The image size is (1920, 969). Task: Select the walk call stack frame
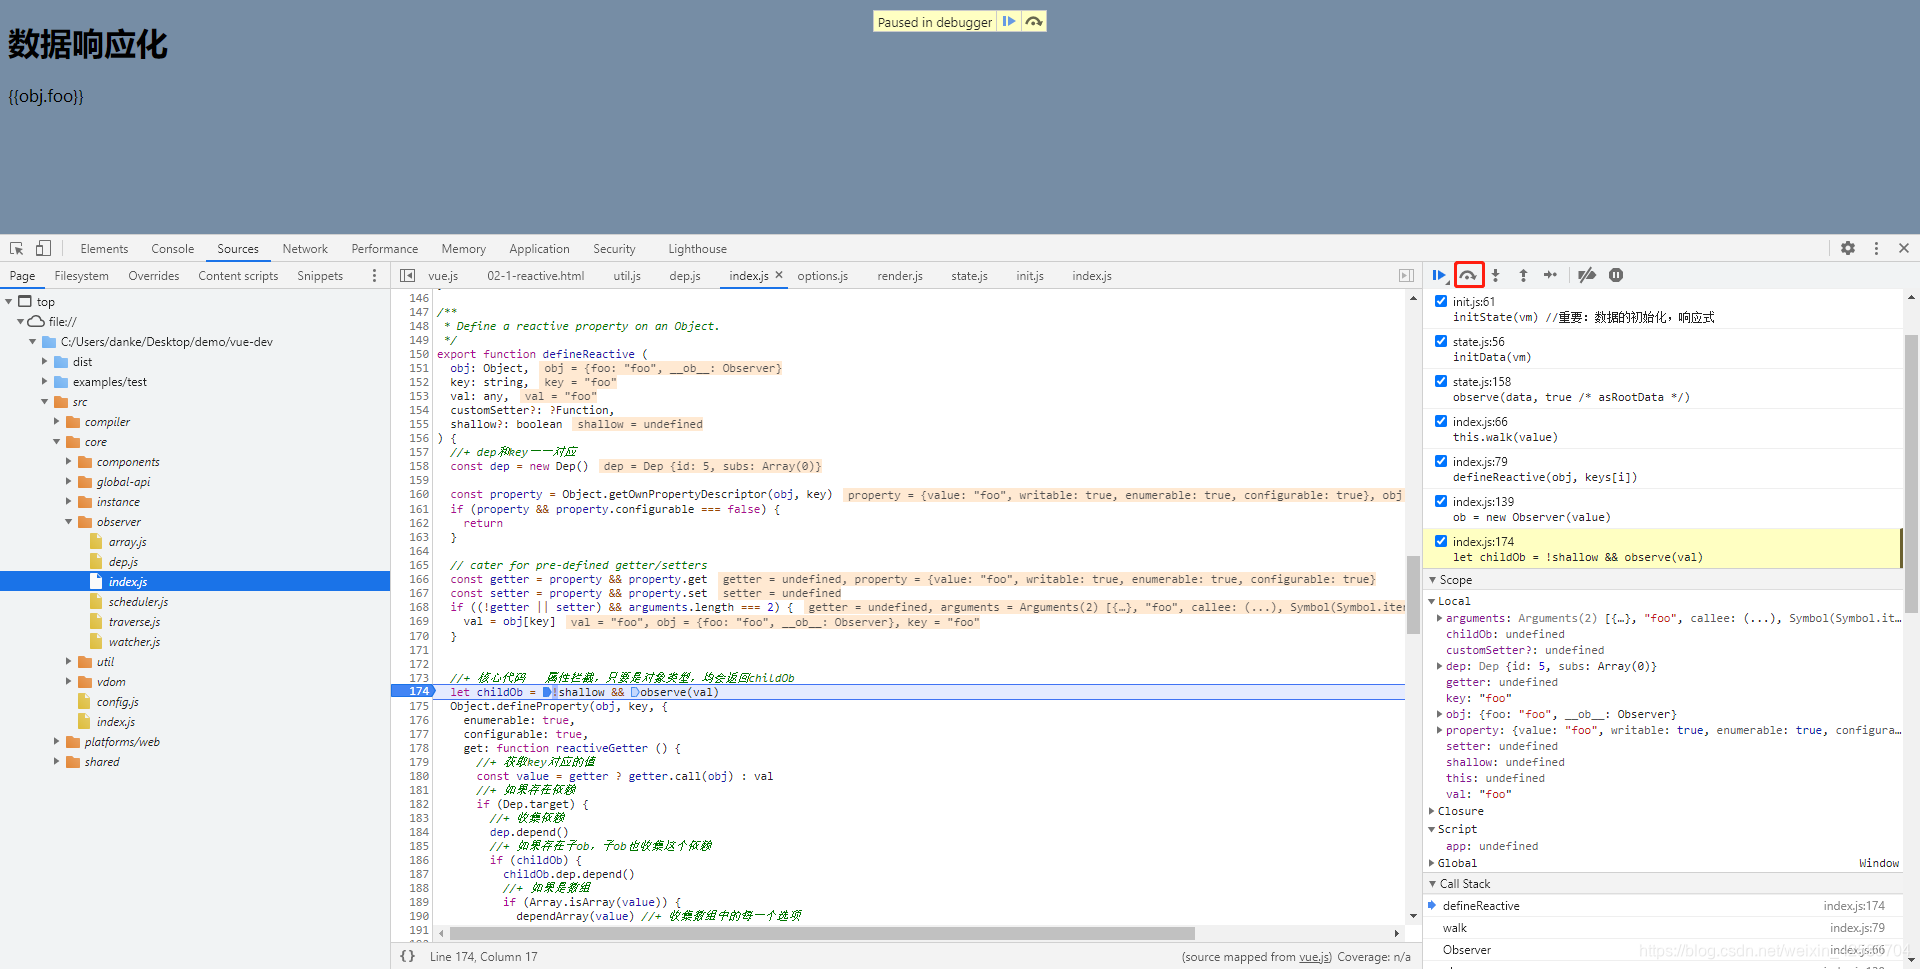1663,928
